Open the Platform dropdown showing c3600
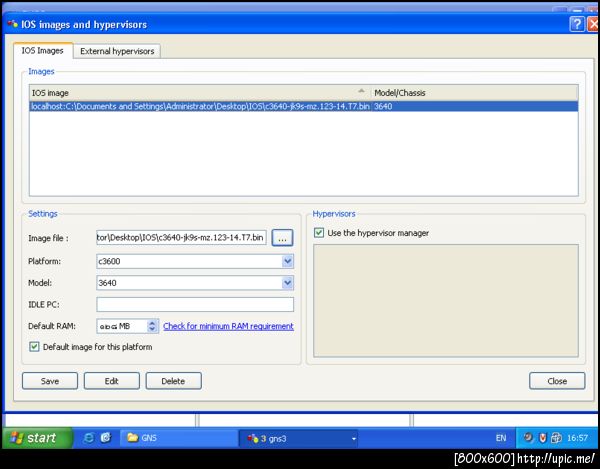 pos(195,261)
